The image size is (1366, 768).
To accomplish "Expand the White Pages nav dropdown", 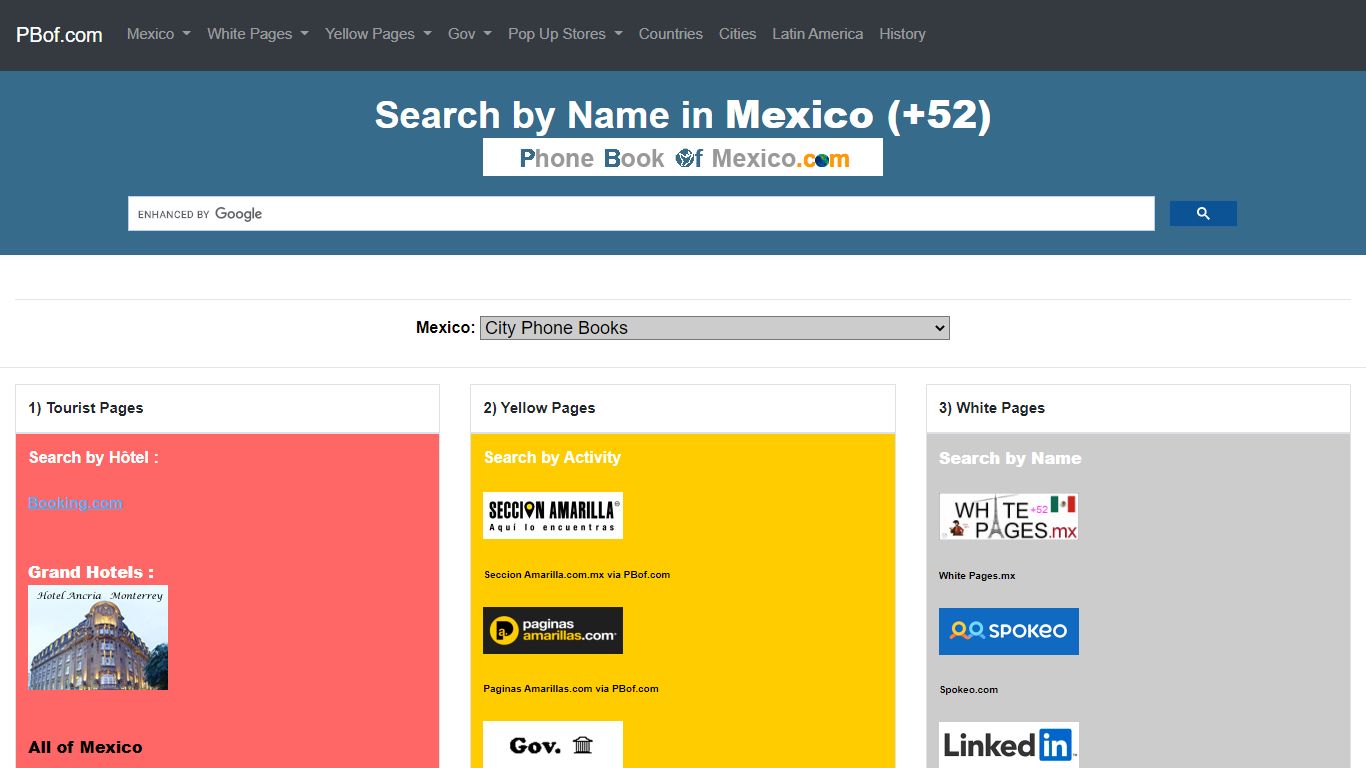I will pyautogui.click(x=258, y=34).
